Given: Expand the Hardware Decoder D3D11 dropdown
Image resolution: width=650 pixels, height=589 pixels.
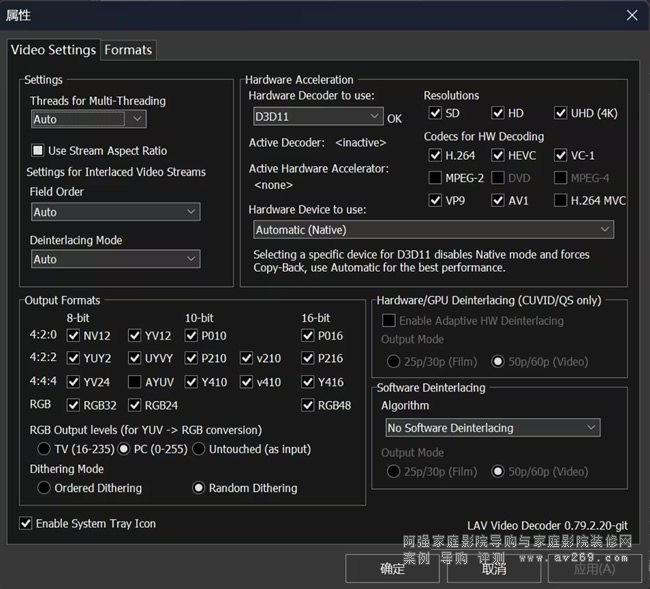Looking at the screenshot, I should coord(316,117).
